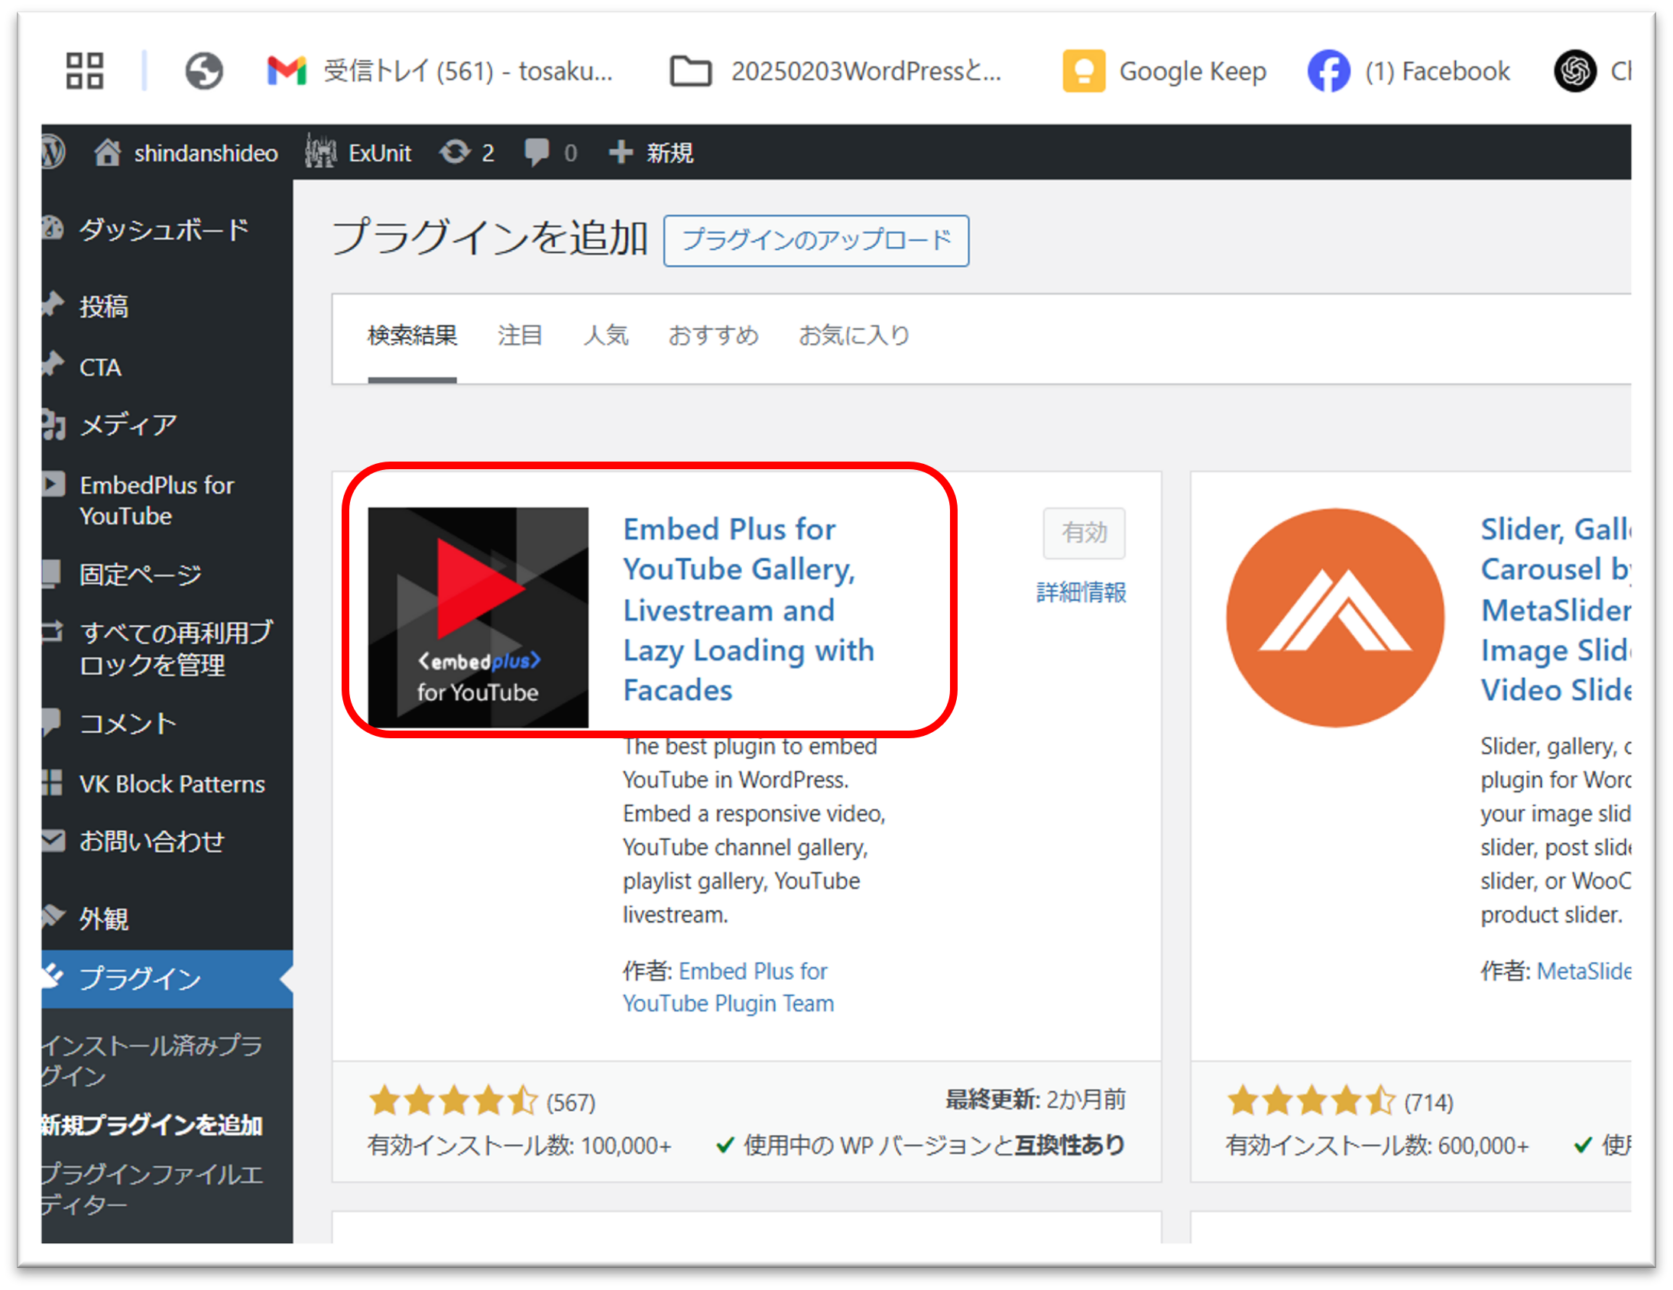Open プラグイン in the sidebar
The image size is (1673, 1290).
pyautogui.click(x=167, y=978)
